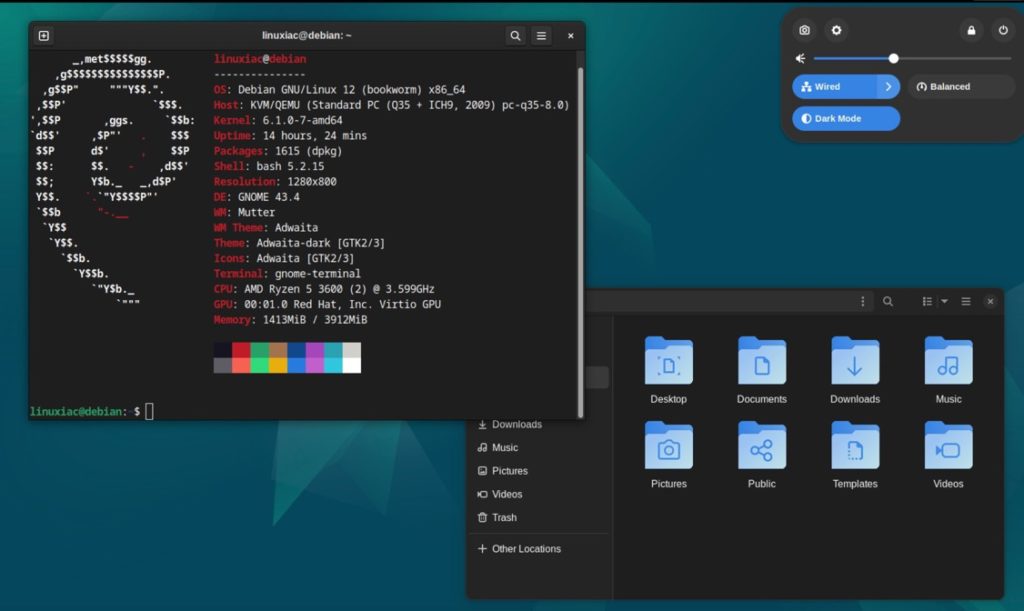Open Files view options dropdown arrow
Viewport: 1024px width, 611px height.
944,302
